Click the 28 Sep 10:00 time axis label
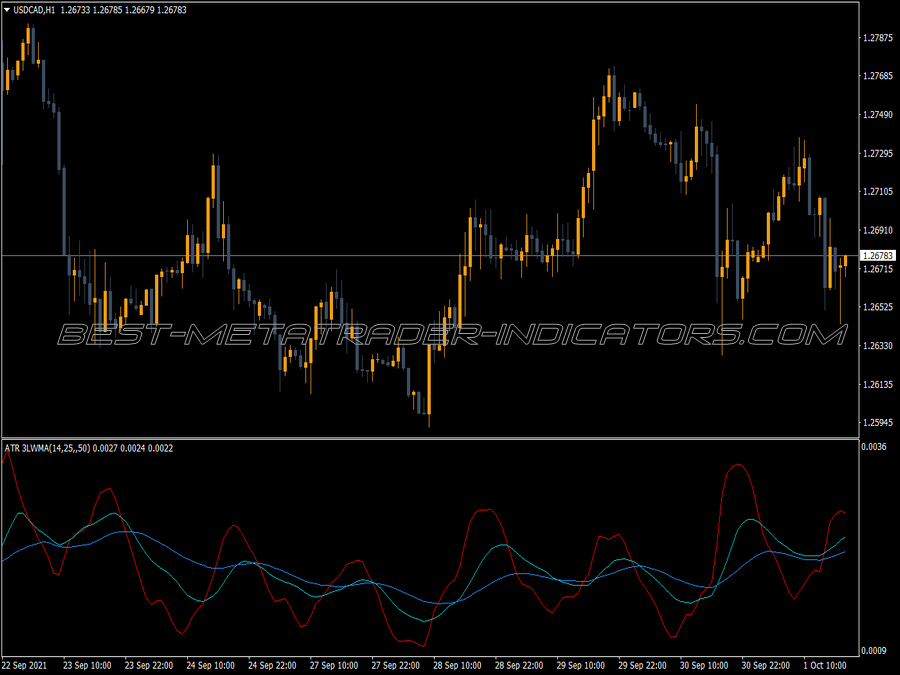The width and height of the screenshot is (900, 675). [x=457, y=665]
